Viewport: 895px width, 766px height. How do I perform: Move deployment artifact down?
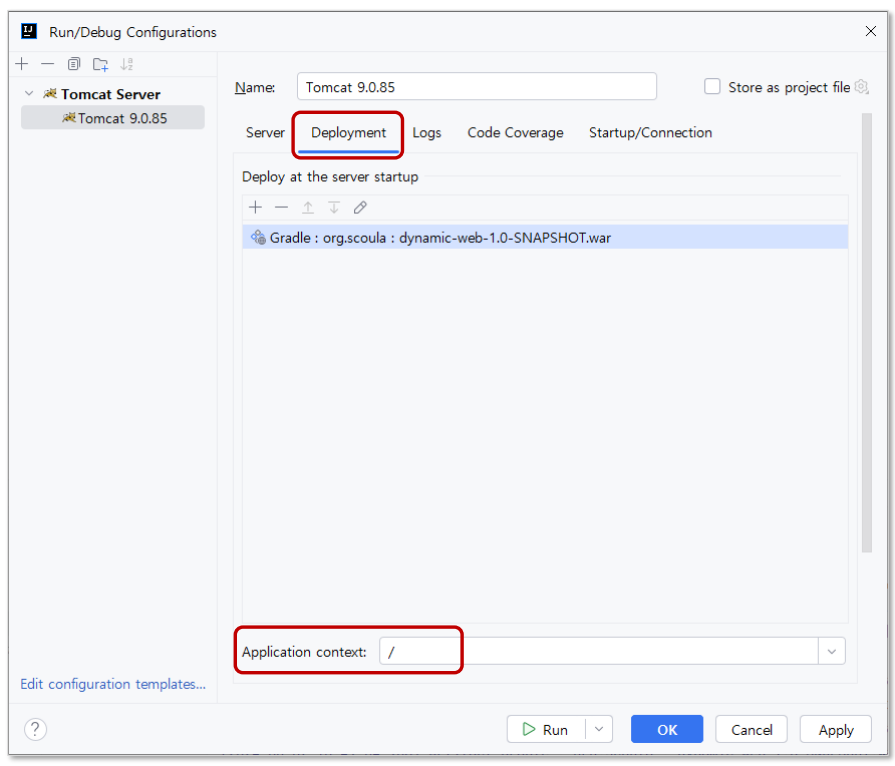click(x=334, y=207)
